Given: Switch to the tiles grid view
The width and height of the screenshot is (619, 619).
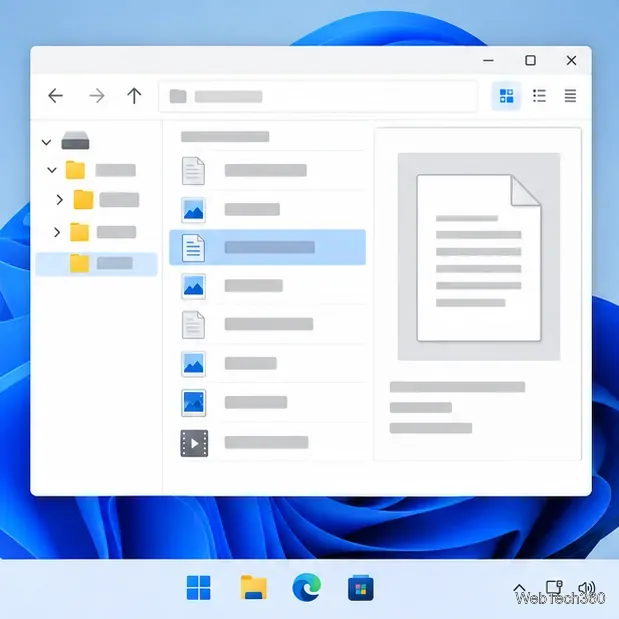Looking at the screenshot, I should pyautogui.click(x=506, y=96).
